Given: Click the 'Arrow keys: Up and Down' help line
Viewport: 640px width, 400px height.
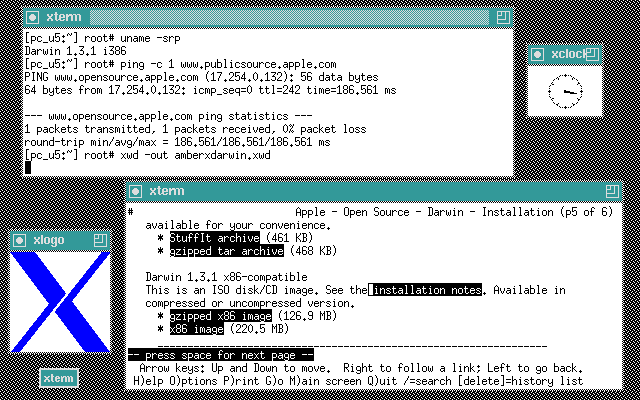Looking at the screenshot, I should [361, 368].
